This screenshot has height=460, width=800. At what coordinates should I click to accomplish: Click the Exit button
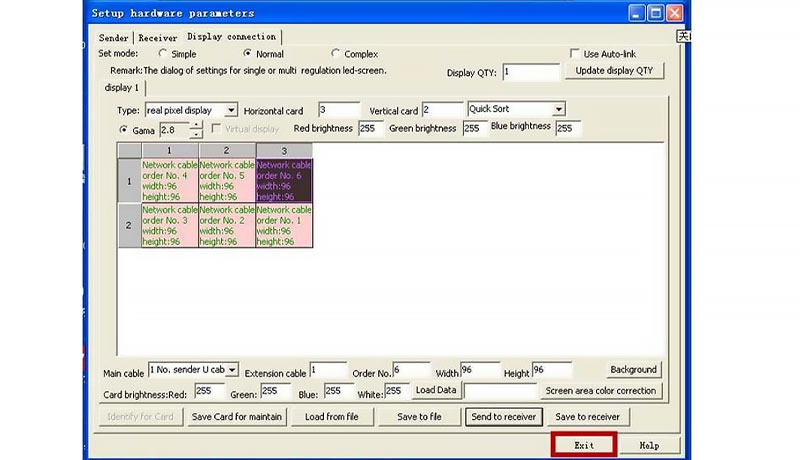click(584, 445)
